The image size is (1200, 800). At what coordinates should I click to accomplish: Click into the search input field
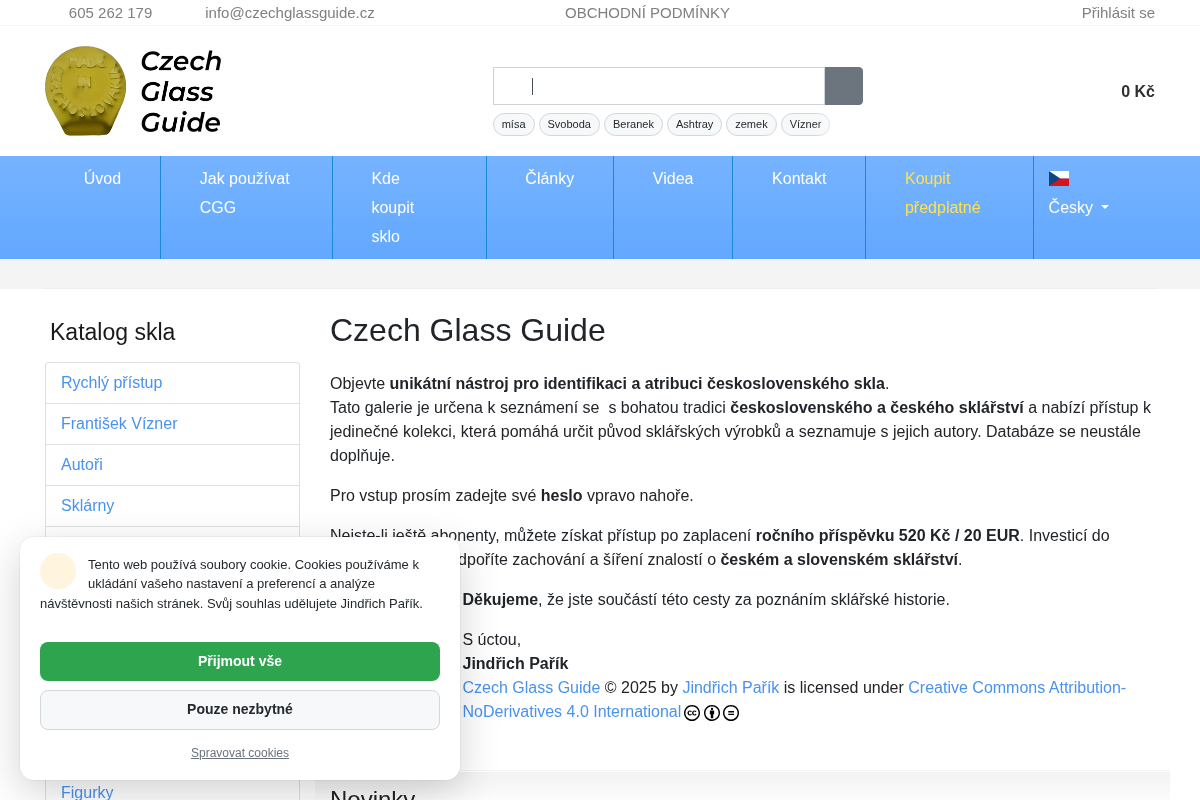(659, 86)
